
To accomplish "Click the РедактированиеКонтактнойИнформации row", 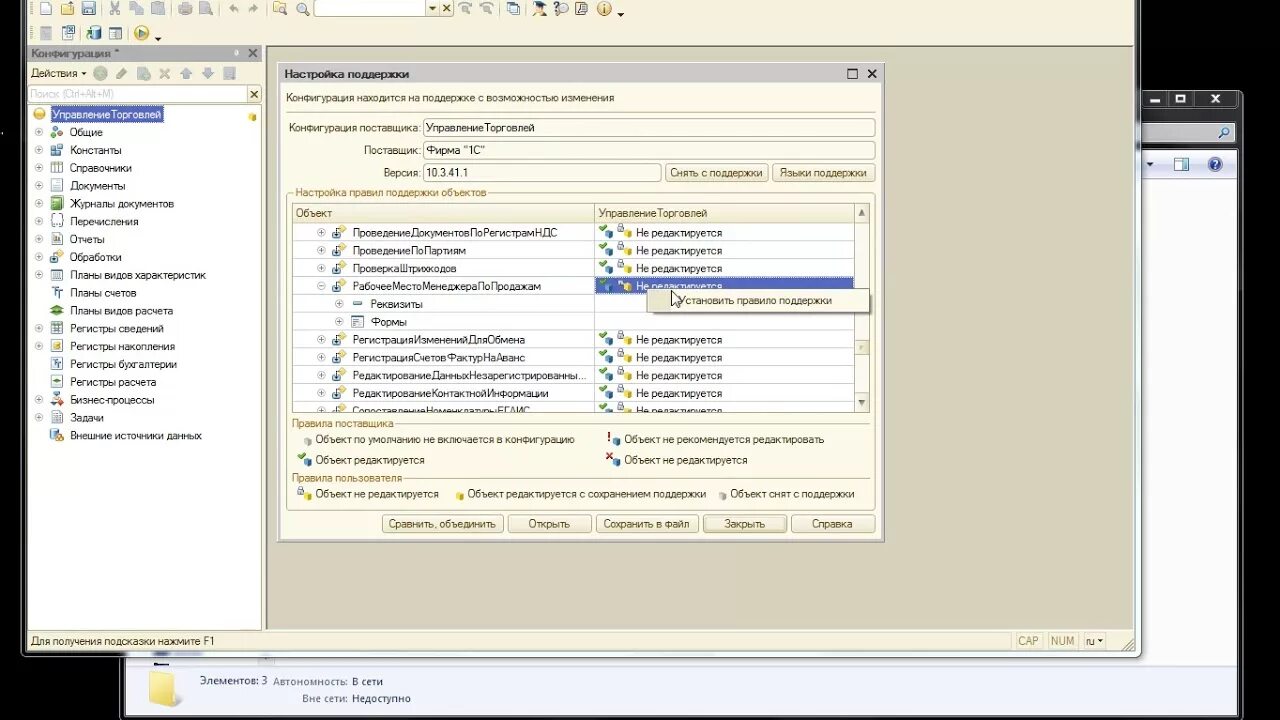I will pyautogui.click(x=574, y=393).
